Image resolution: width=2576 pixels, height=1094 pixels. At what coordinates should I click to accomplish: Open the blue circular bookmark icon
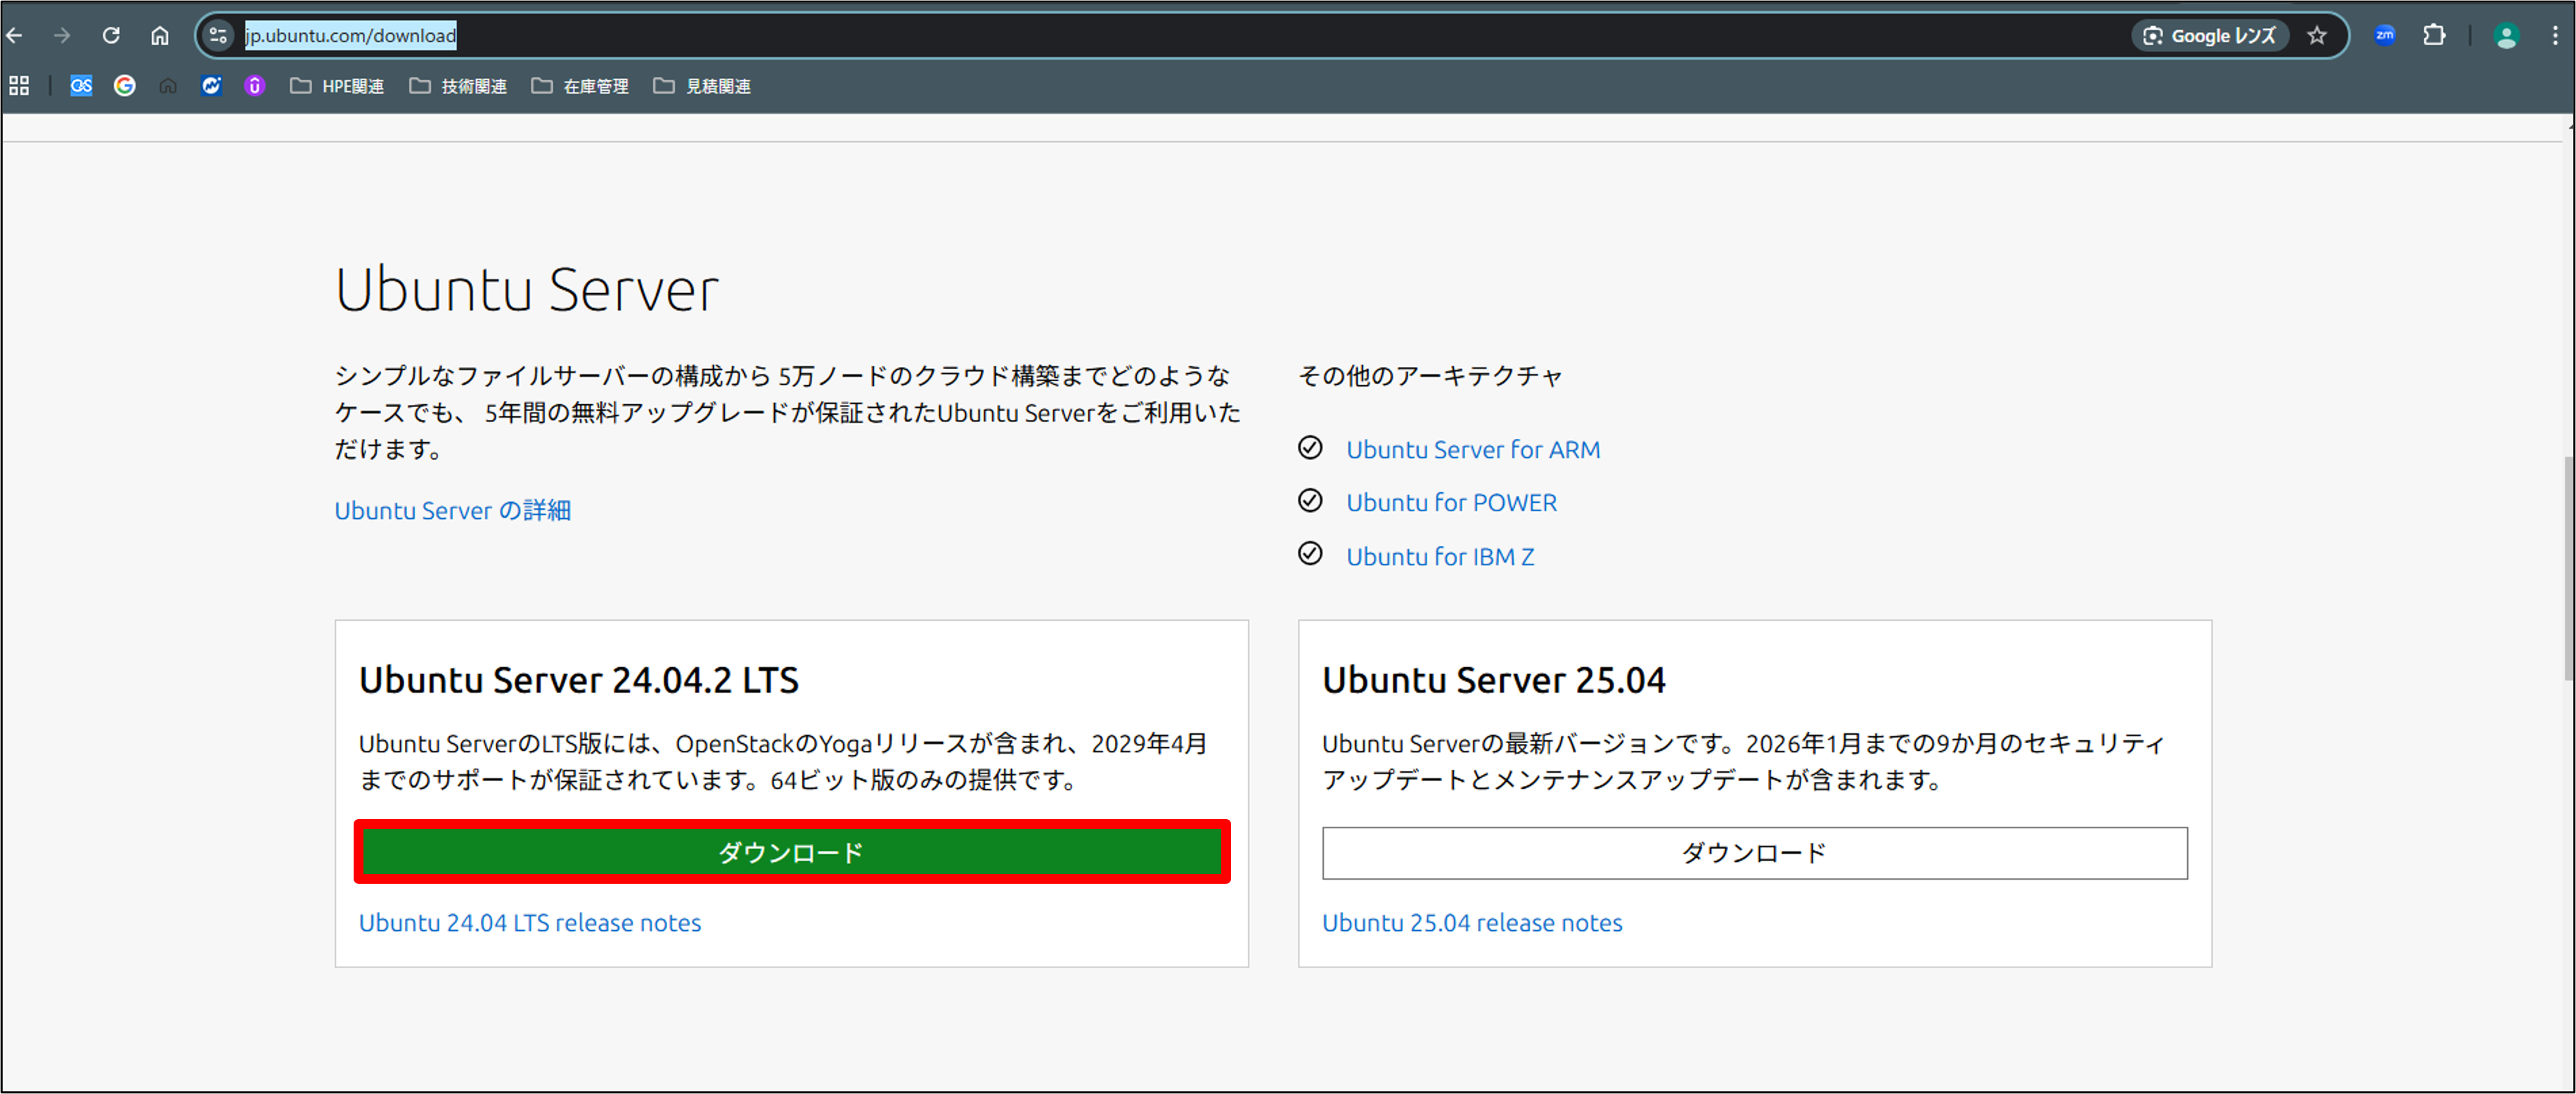coord(211,86)
